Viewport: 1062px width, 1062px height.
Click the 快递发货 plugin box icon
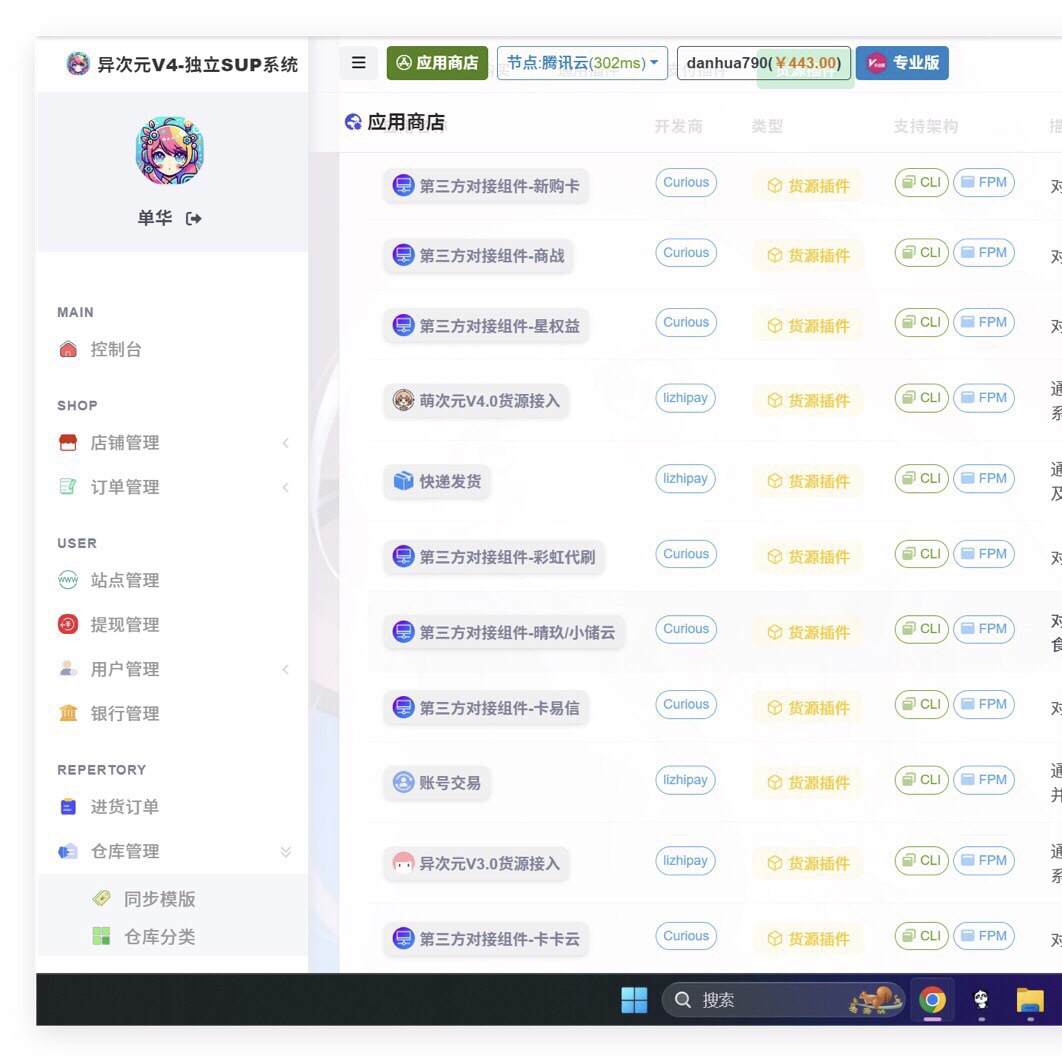tap(403, 481)
